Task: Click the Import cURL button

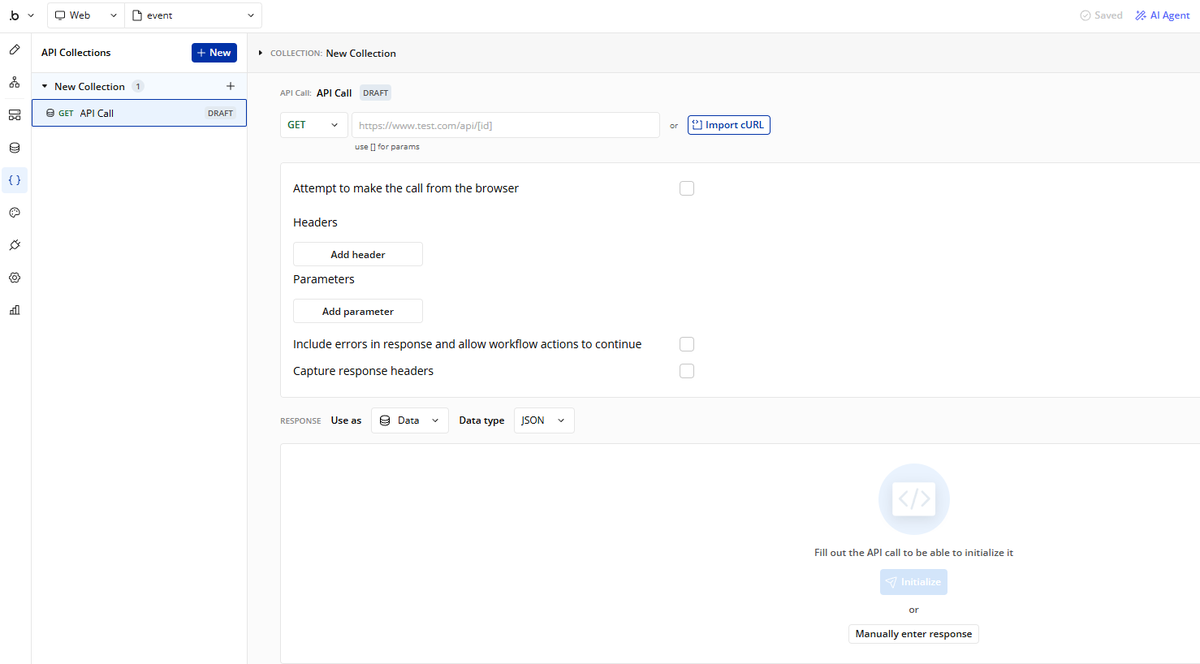Action: (x=729, y=125)
